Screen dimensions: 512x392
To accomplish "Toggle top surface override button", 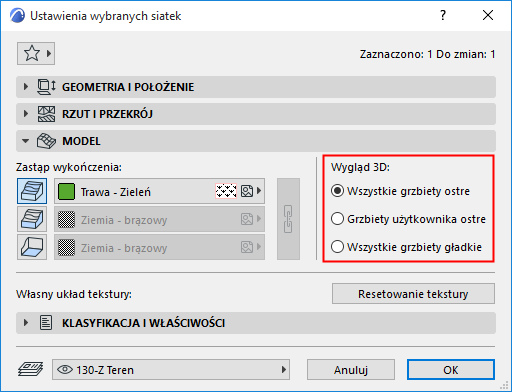I will [32, 191].
